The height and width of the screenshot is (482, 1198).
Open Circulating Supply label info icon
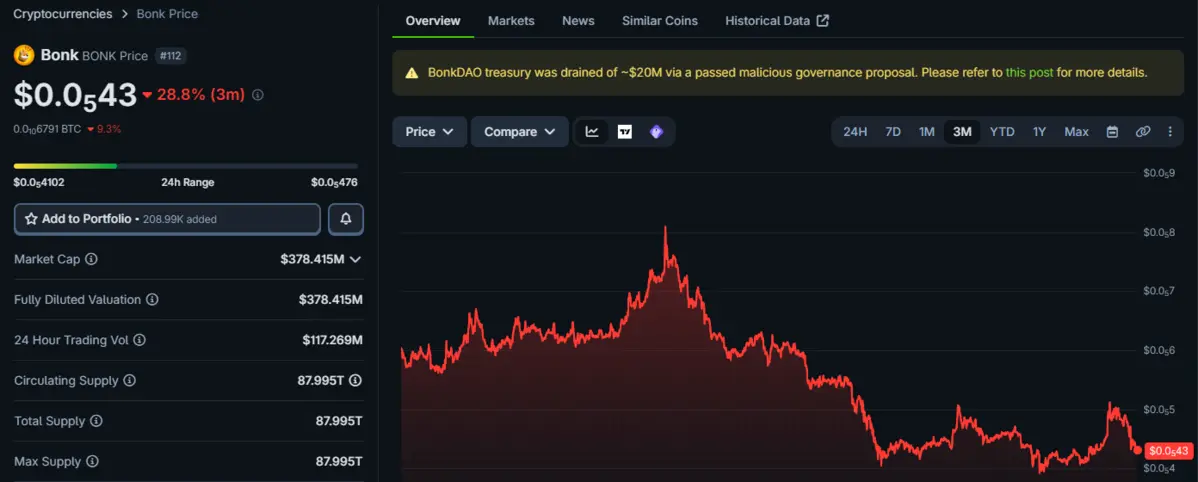[x=130, y=380]
